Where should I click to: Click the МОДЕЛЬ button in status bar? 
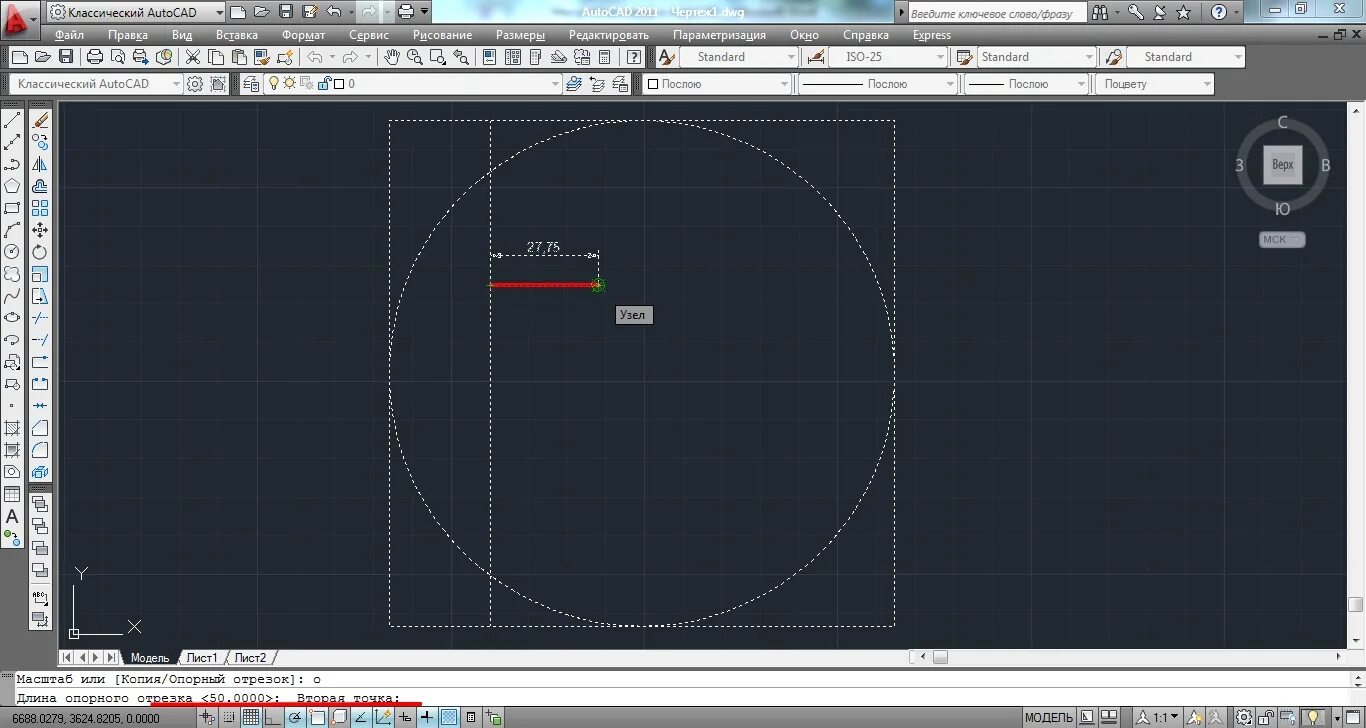[1049, 717]
